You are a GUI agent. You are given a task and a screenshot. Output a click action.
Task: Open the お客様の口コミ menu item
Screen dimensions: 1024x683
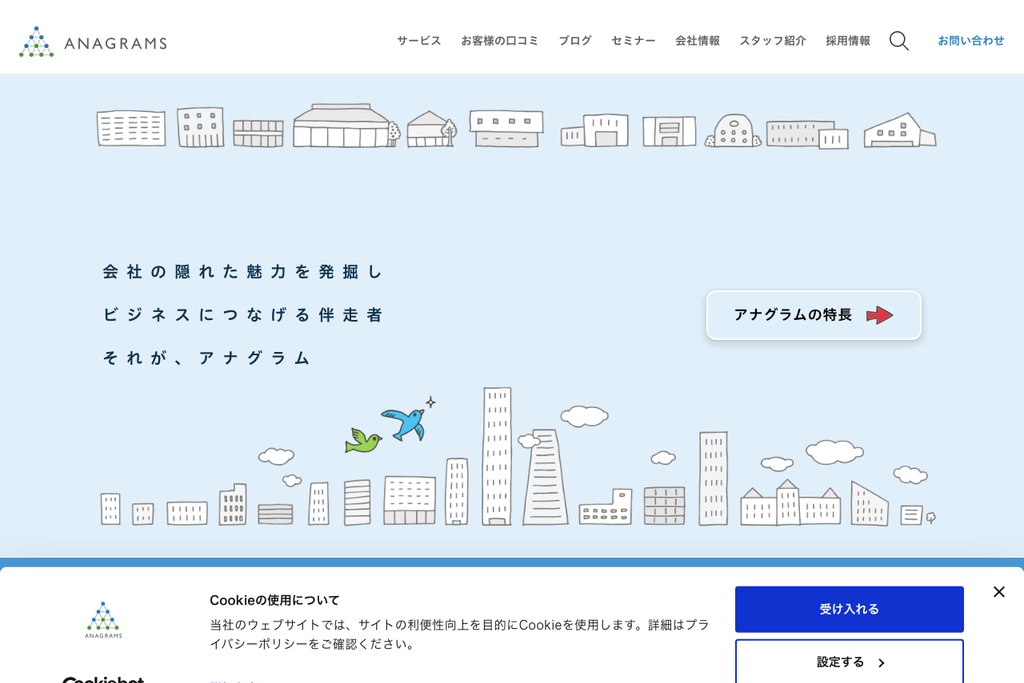500,40
